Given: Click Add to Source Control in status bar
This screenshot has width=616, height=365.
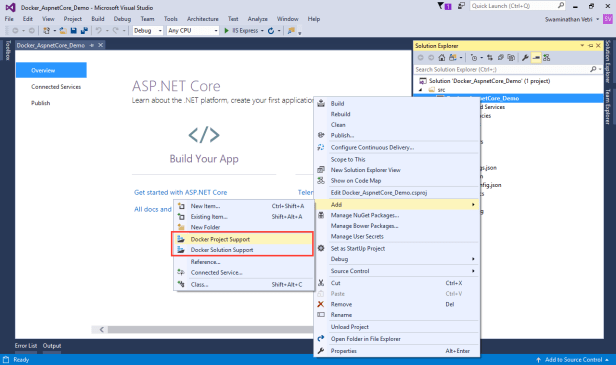Looking at the screenshot, I should (573, 359).
